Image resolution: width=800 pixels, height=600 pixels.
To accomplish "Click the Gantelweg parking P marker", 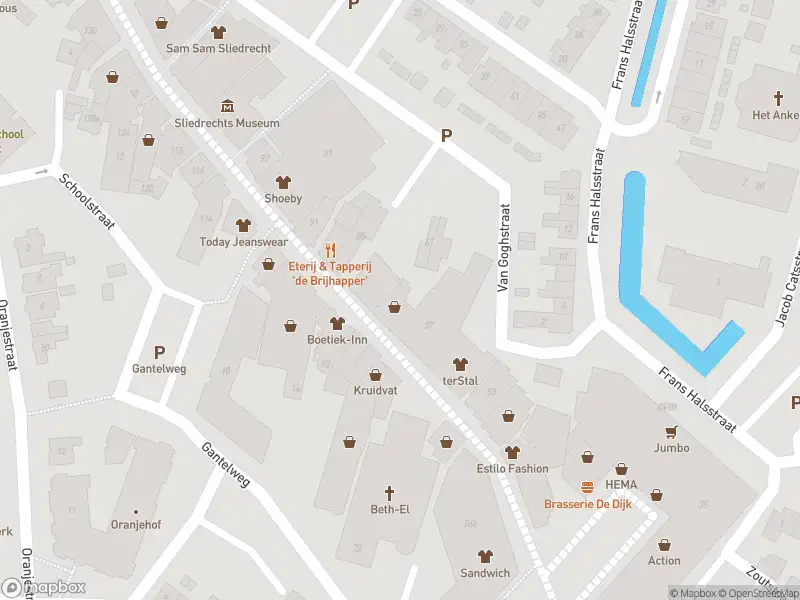I will pyautogui.click(x=159, y=352).
